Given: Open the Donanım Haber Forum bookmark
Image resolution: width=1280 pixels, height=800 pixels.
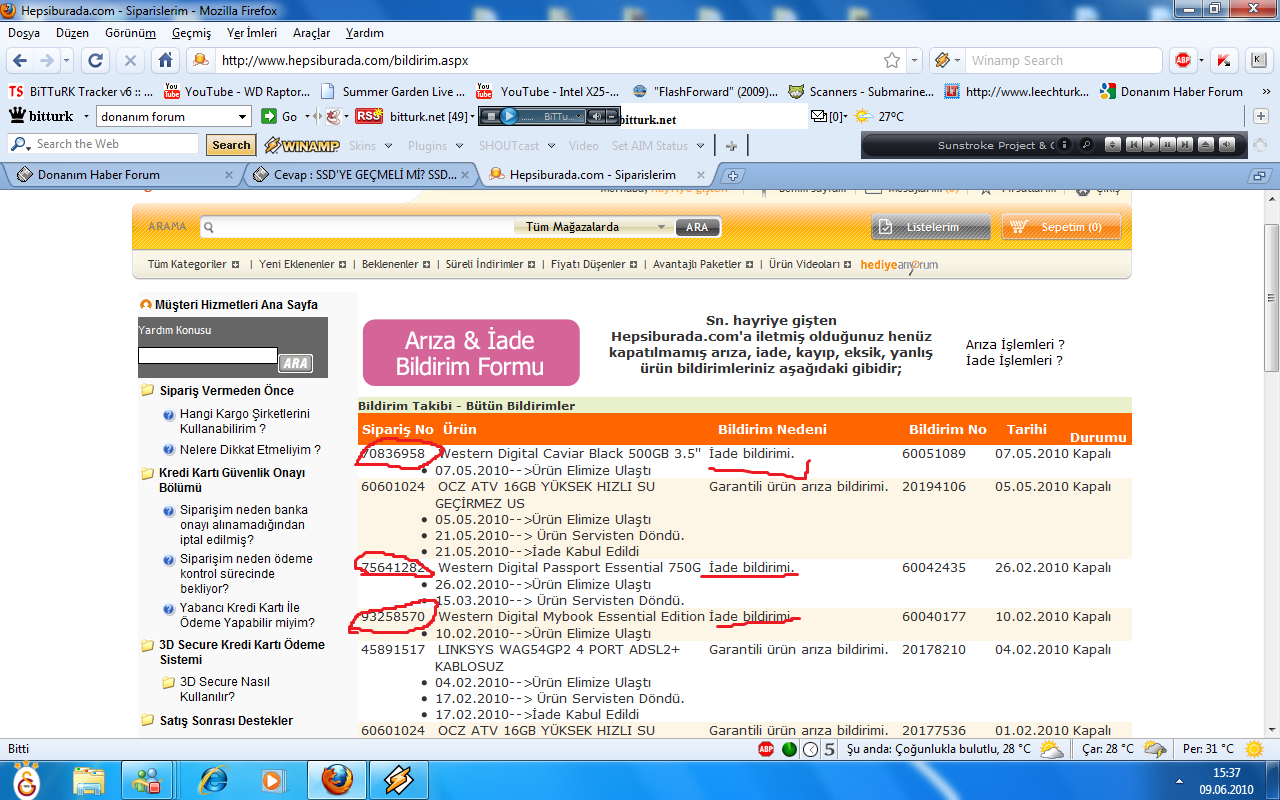Looking at the screenshot, I should [x=1171, y=91].
